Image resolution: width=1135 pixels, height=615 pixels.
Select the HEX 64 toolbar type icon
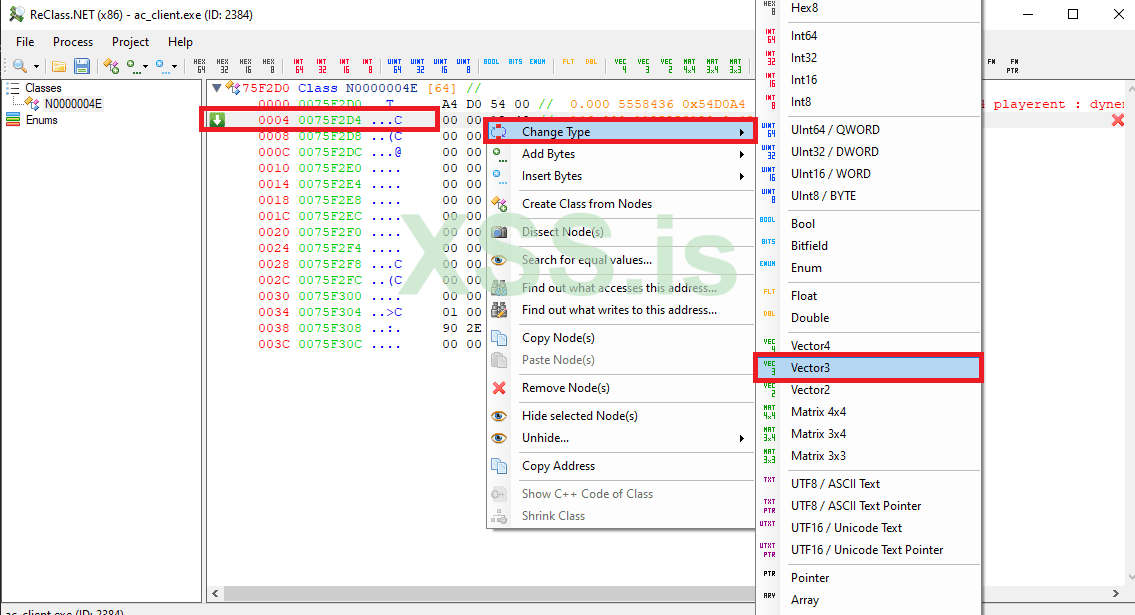(200, 66)
